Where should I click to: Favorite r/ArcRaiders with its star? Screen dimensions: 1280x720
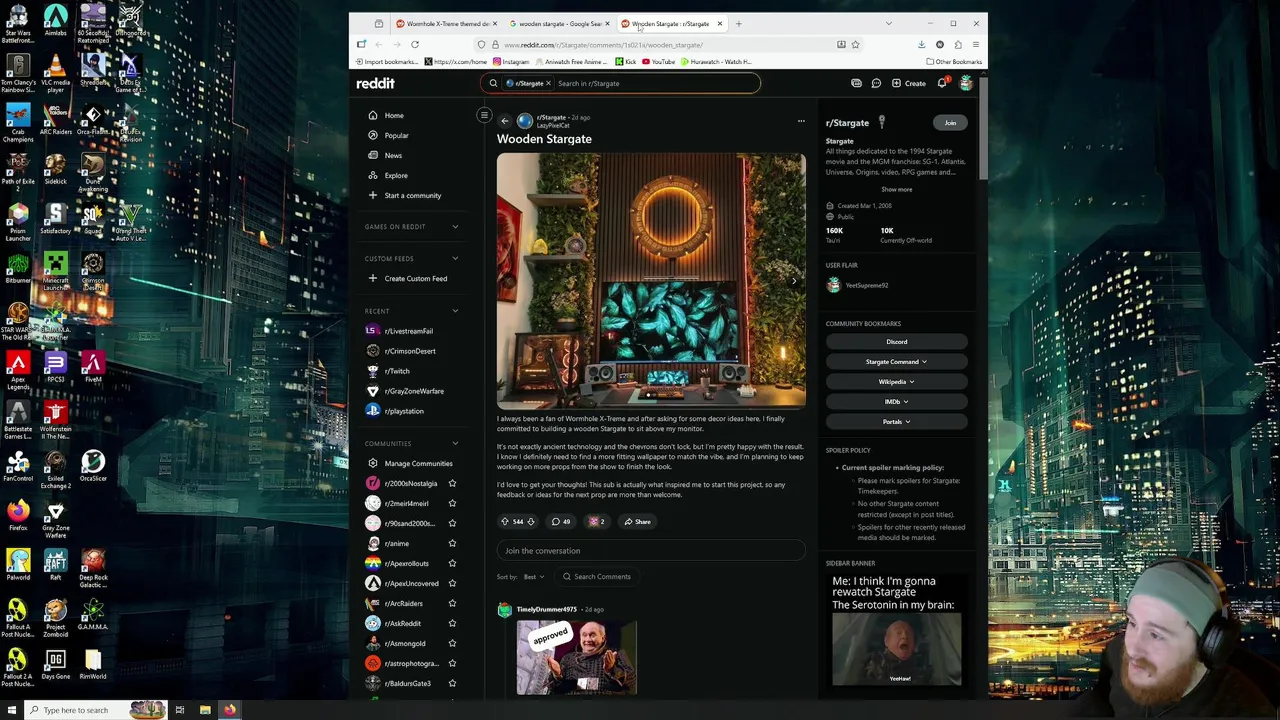[452, 604]
